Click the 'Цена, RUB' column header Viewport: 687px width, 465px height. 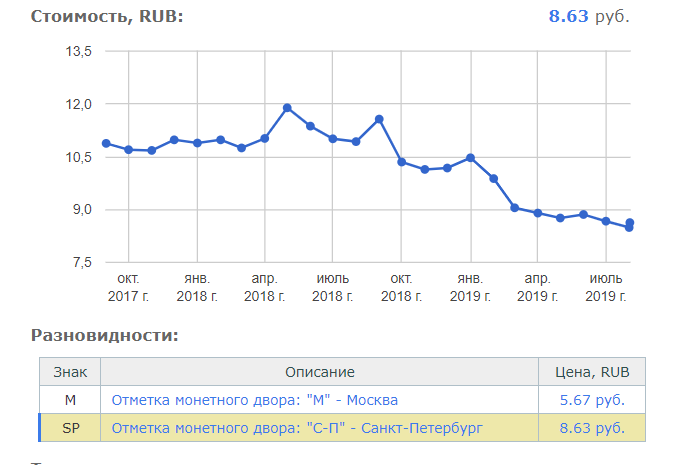pos(592,372)
